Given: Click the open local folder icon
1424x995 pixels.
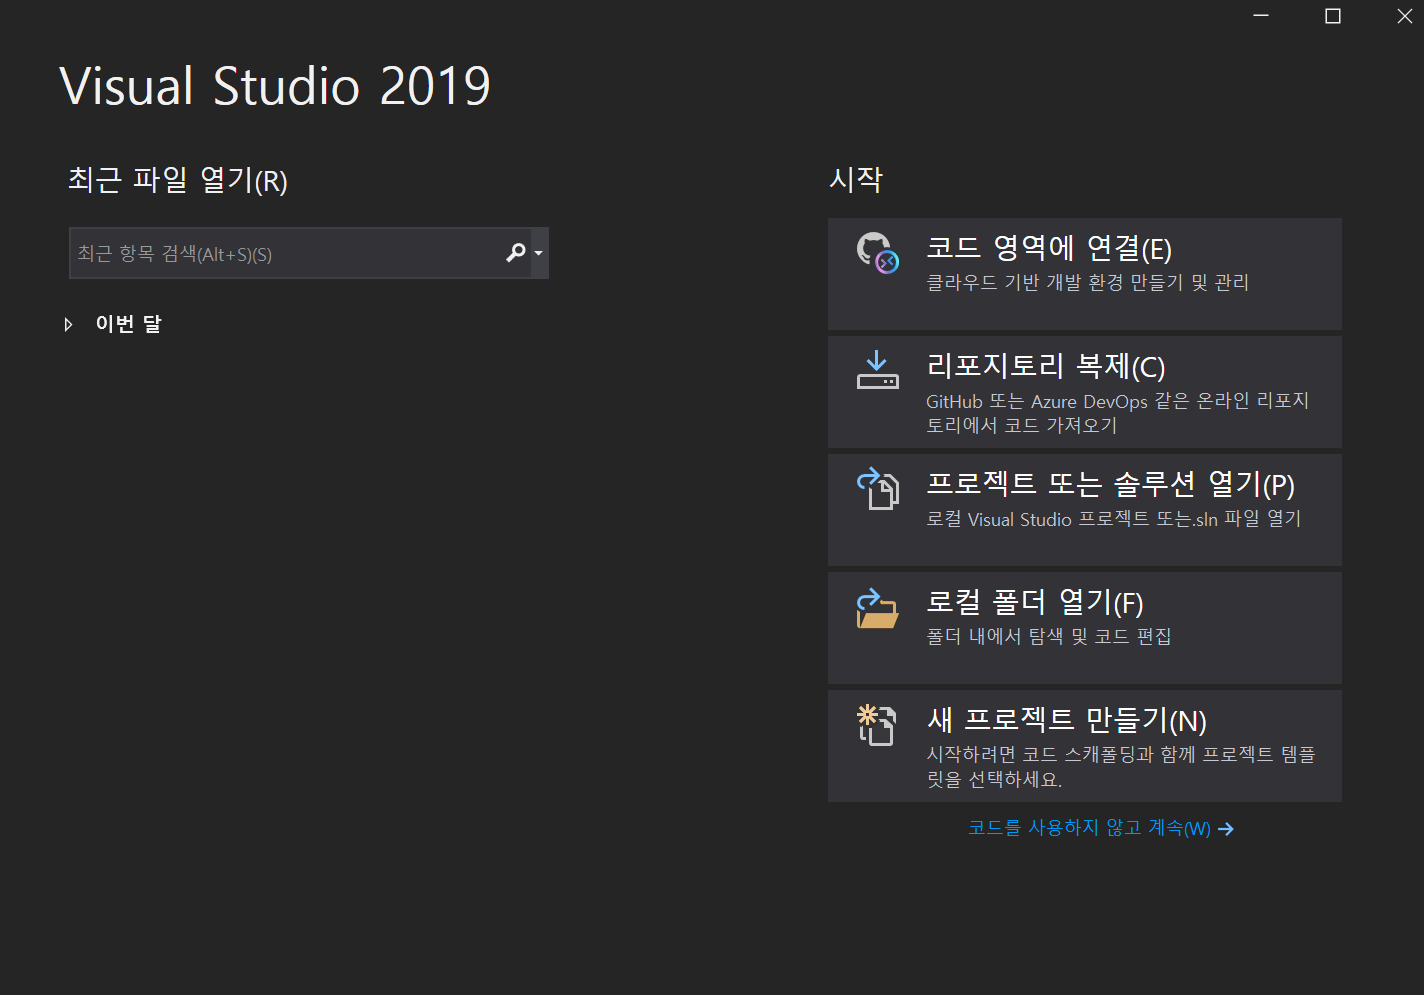Looking at the screenshot, I should point(878,607).
